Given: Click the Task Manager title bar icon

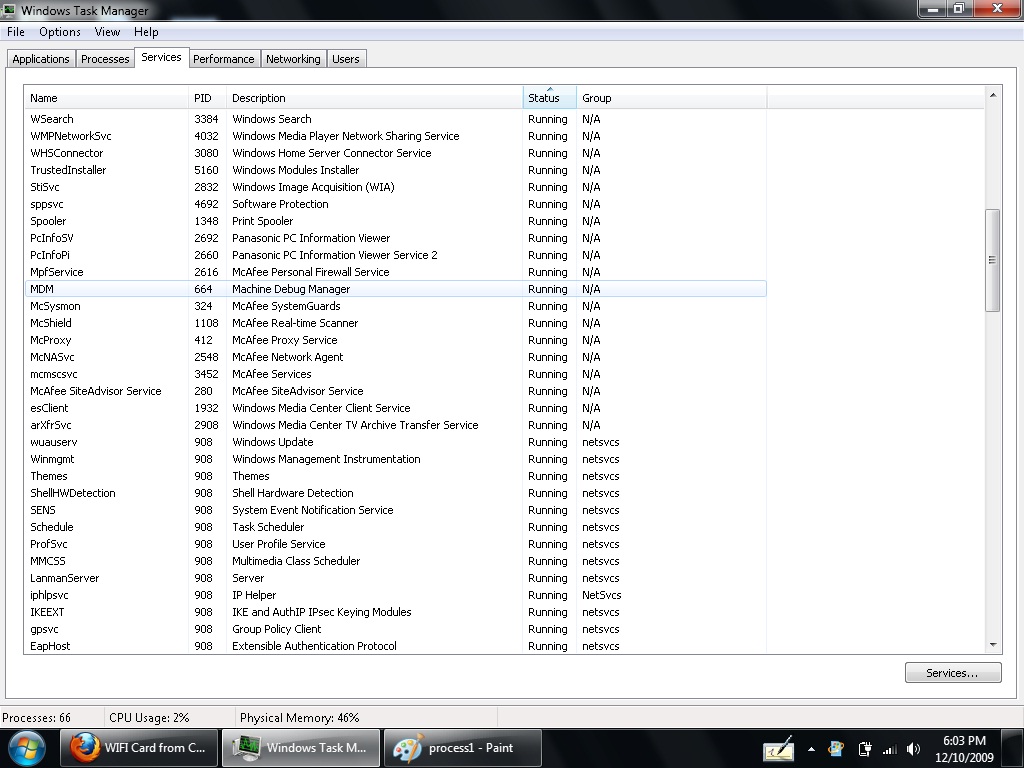Looking at the screenshot, I should coord(9,10).
